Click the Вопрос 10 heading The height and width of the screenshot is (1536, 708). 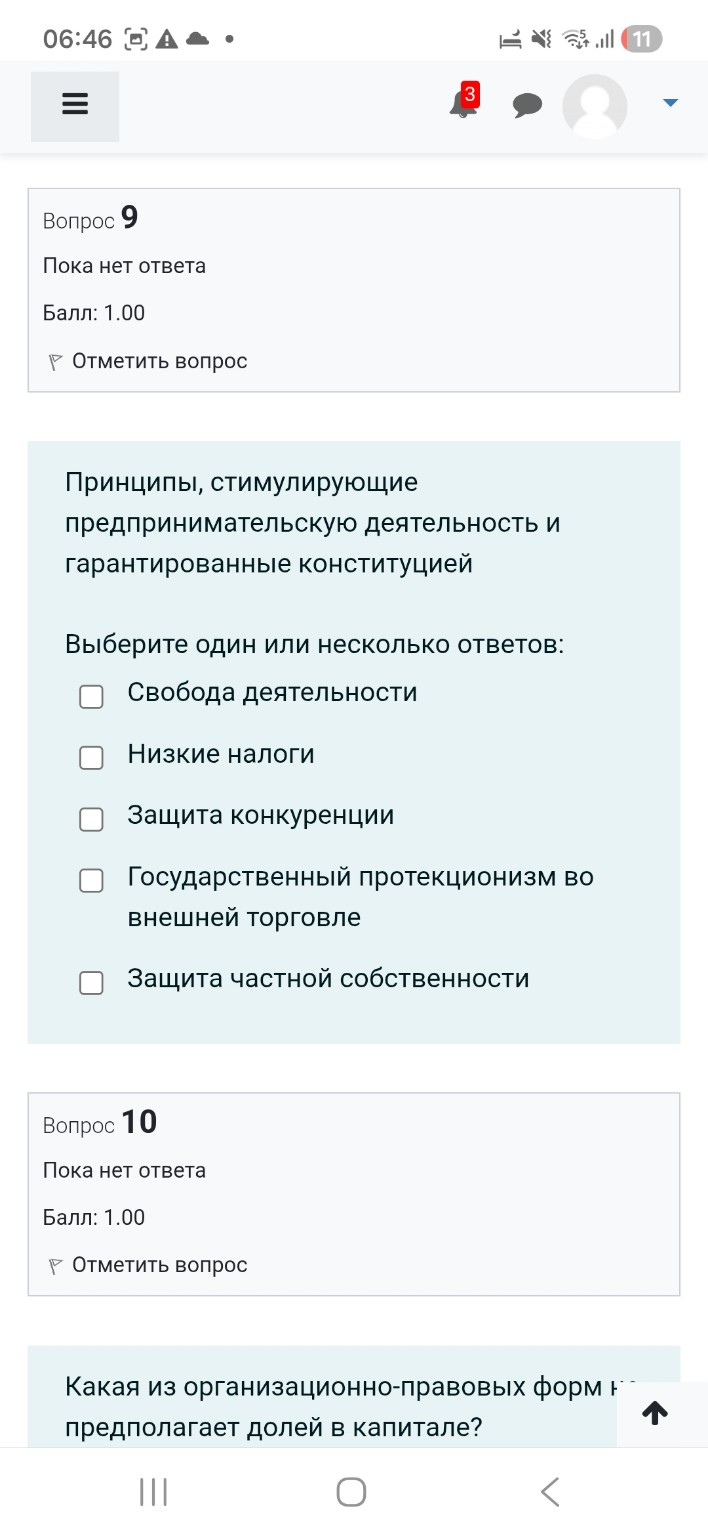pos(100,1122)
